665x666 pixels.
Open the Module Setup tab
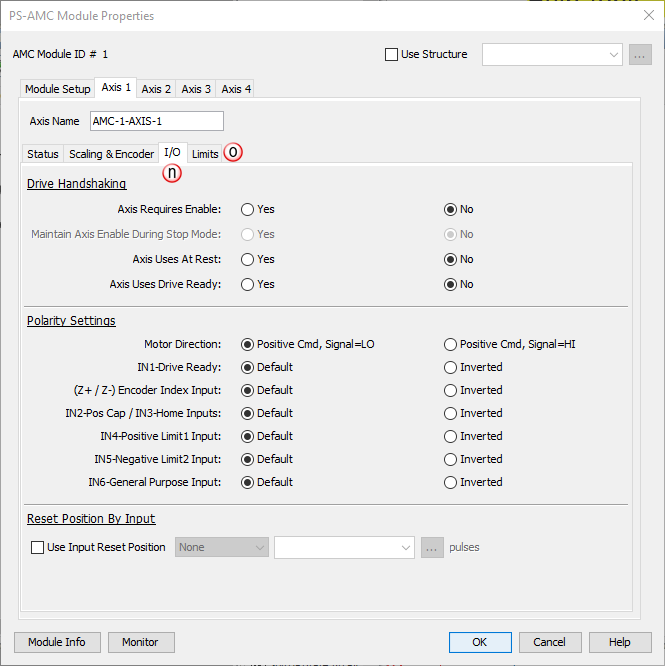tap(57, 89)
